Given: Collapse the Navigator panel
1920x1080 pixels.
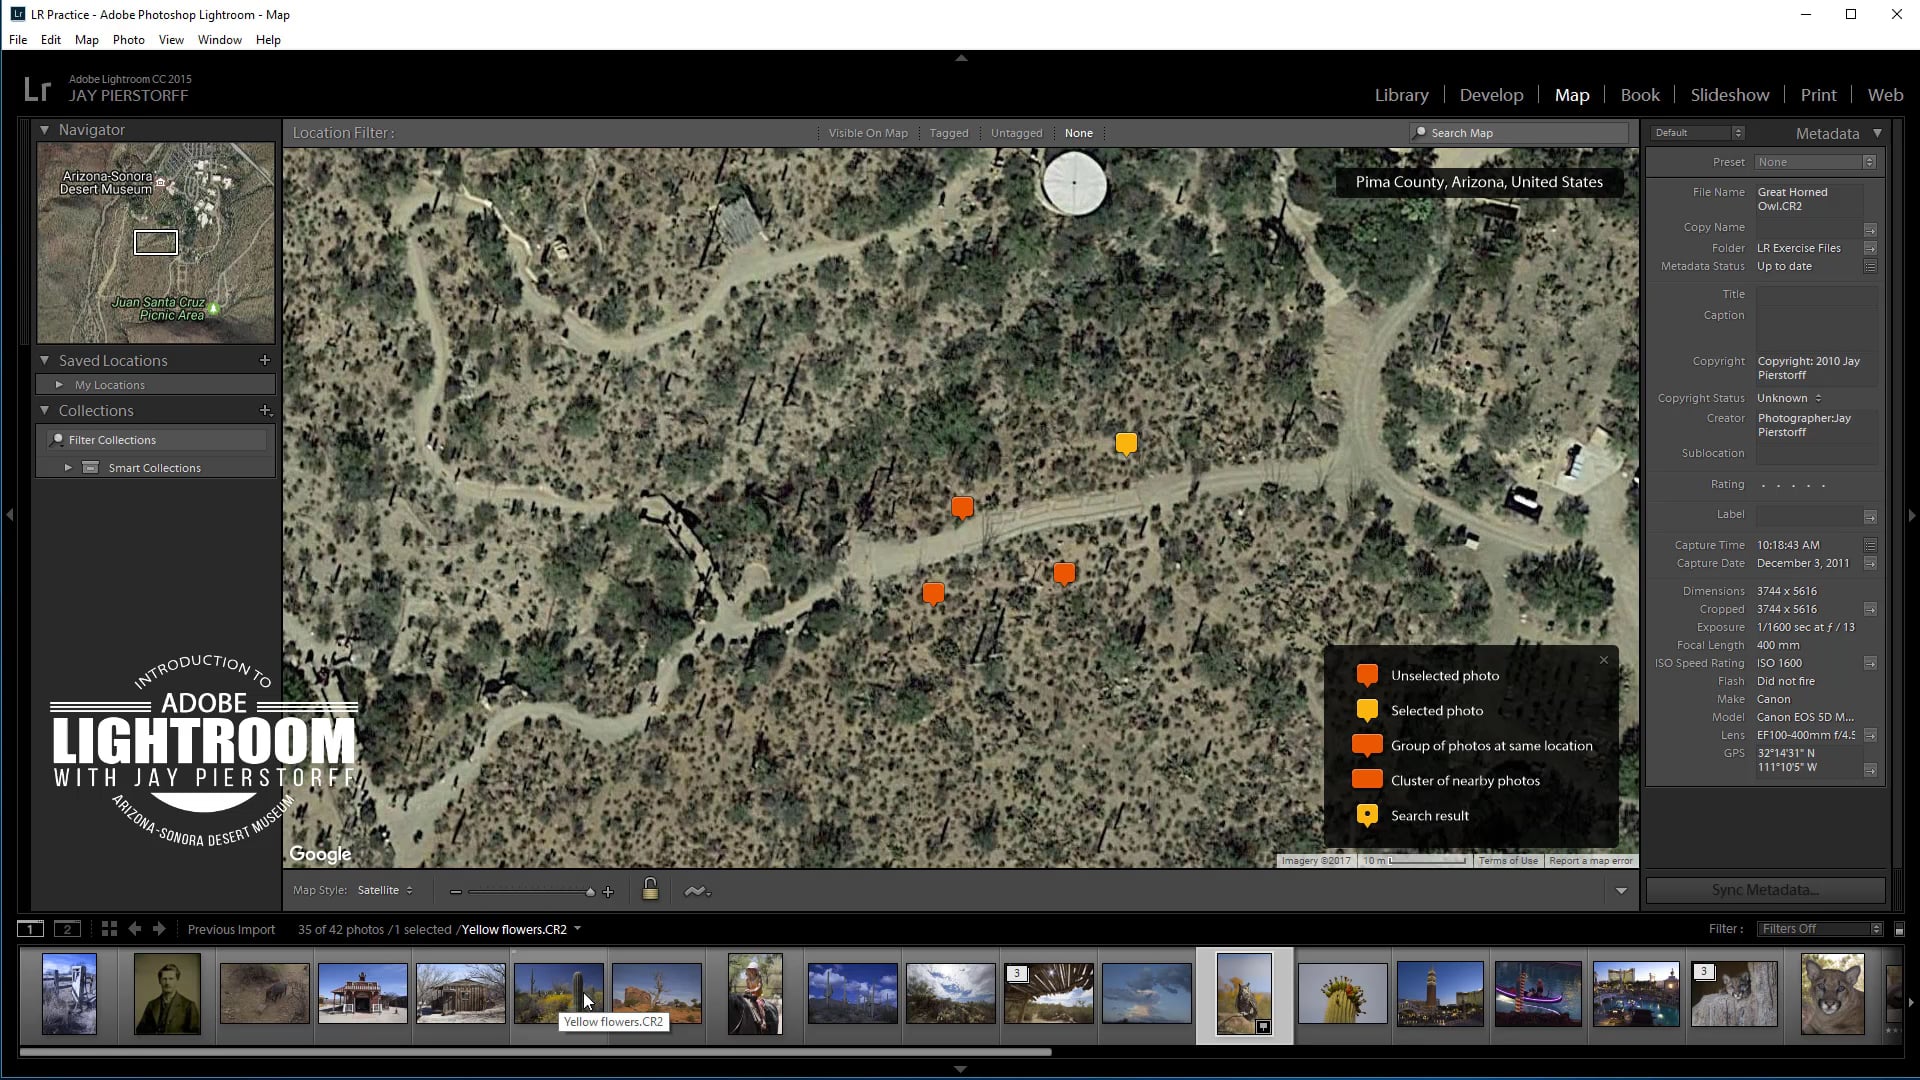Looking at the screenshot, I should 44,130.
